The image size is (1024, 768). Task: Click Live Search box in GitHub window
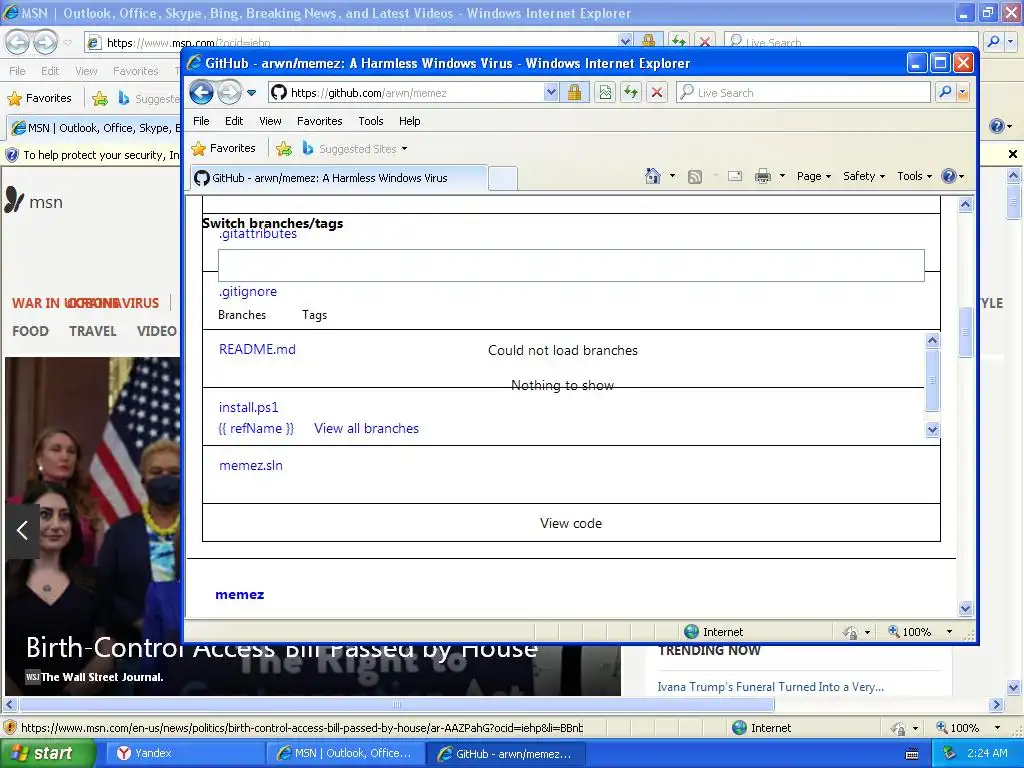point(803,93)
